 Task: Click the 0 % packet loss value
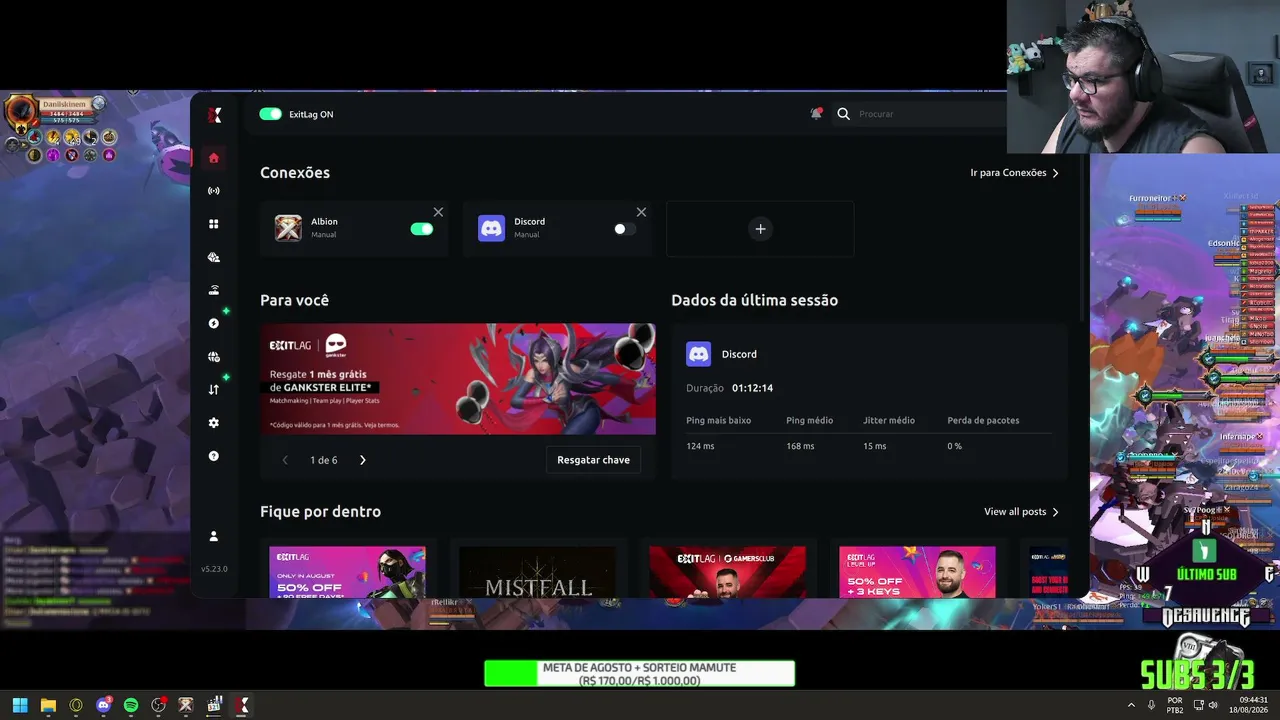click(955, 446)
